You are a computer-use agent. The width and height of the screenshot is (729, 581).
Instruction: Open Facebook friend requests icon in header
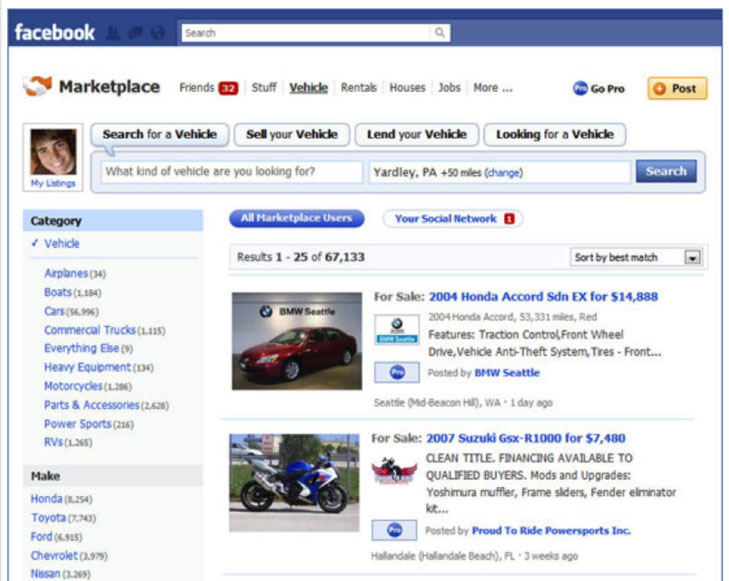(x=113, y=33)
